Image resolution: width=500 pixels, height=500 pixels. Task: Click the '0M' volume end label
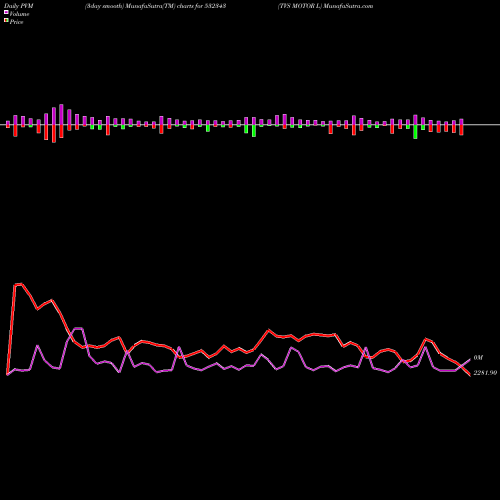478,358
